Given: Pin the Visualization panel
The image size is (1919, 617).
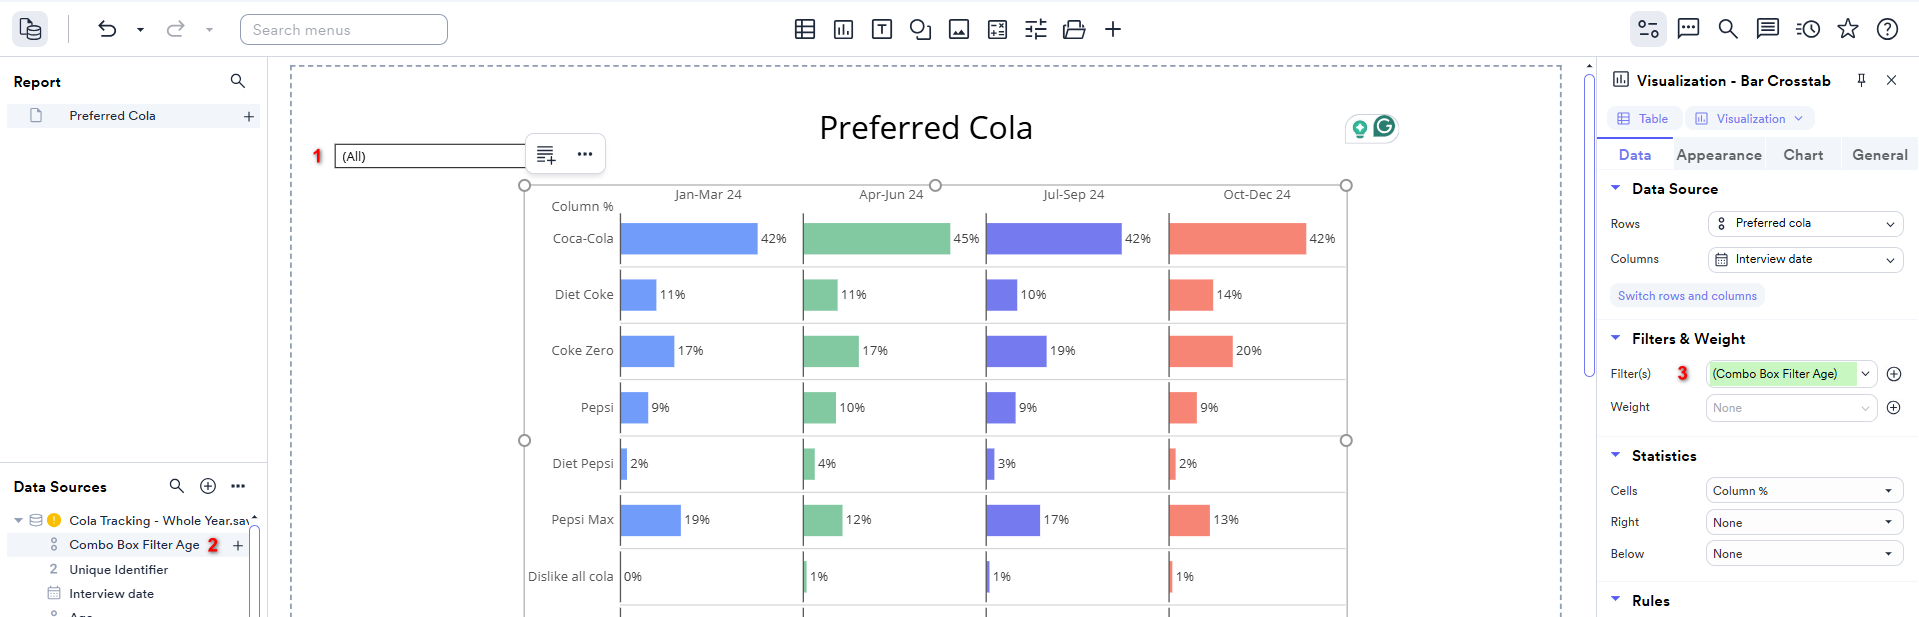Looking at the screenshot, I should 1861,80.
